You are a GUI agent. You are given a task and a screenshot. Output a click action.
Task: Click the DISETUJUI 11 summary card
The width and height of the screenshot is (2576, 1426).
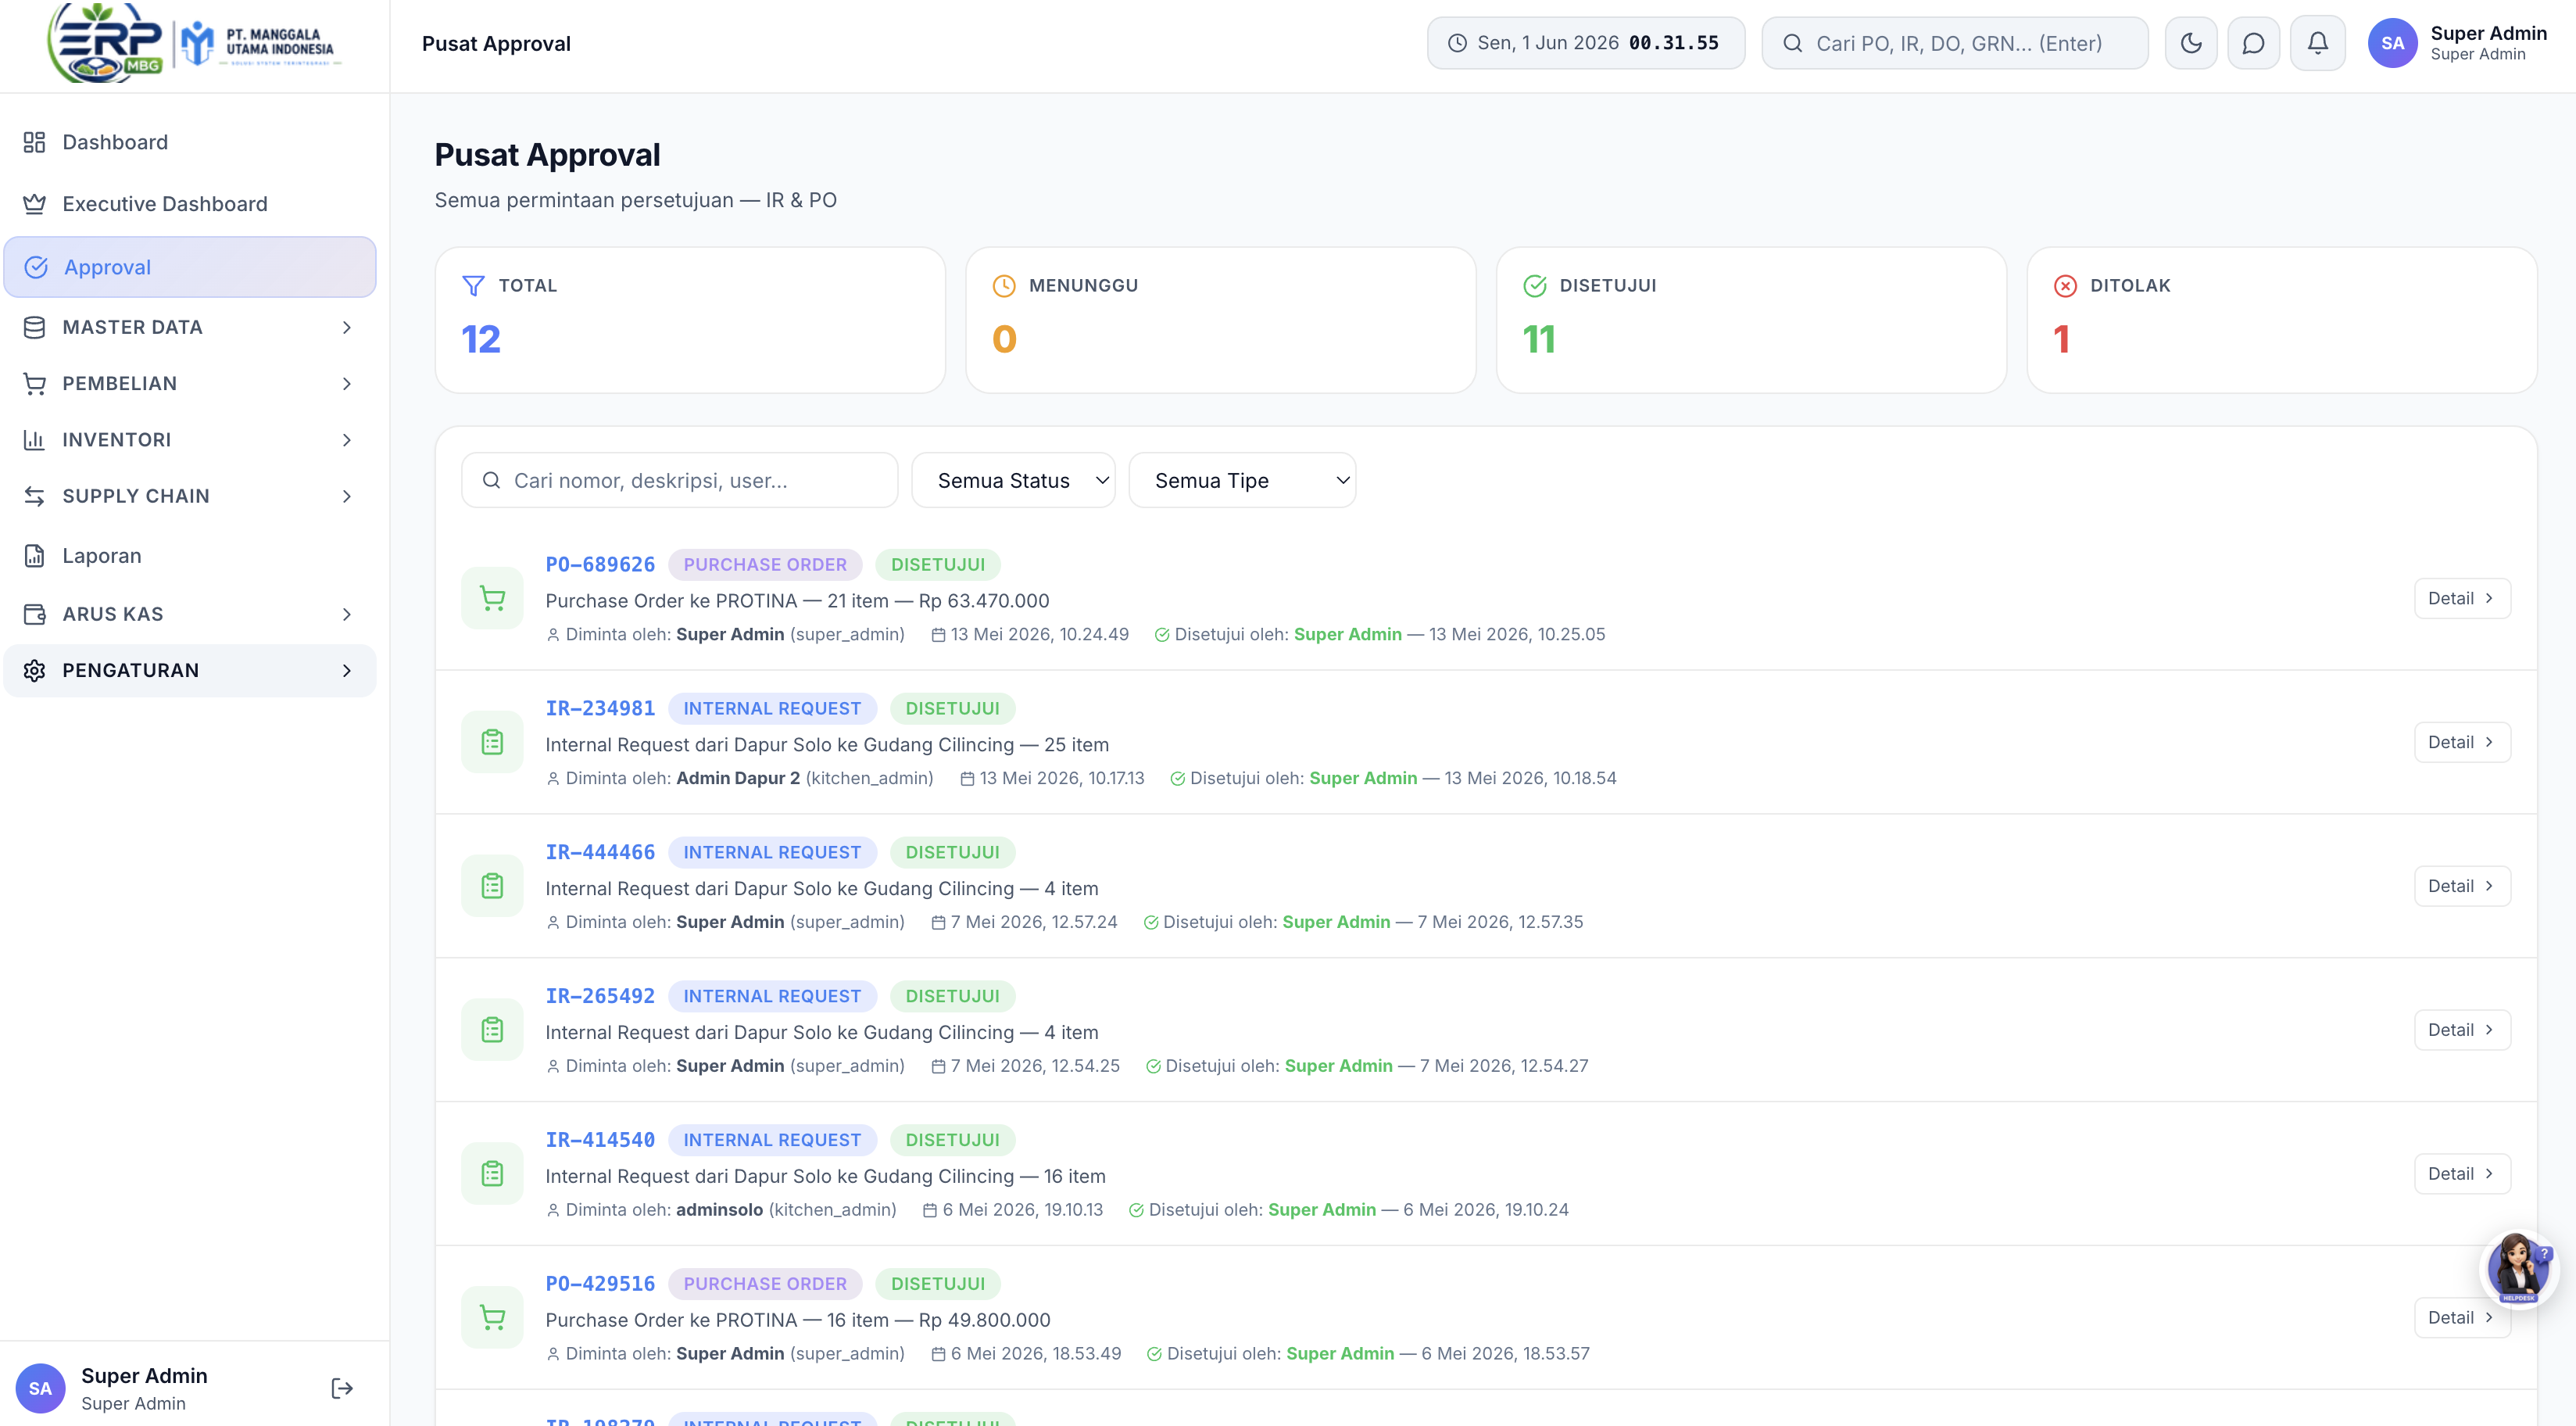[x=1751, y=320]
